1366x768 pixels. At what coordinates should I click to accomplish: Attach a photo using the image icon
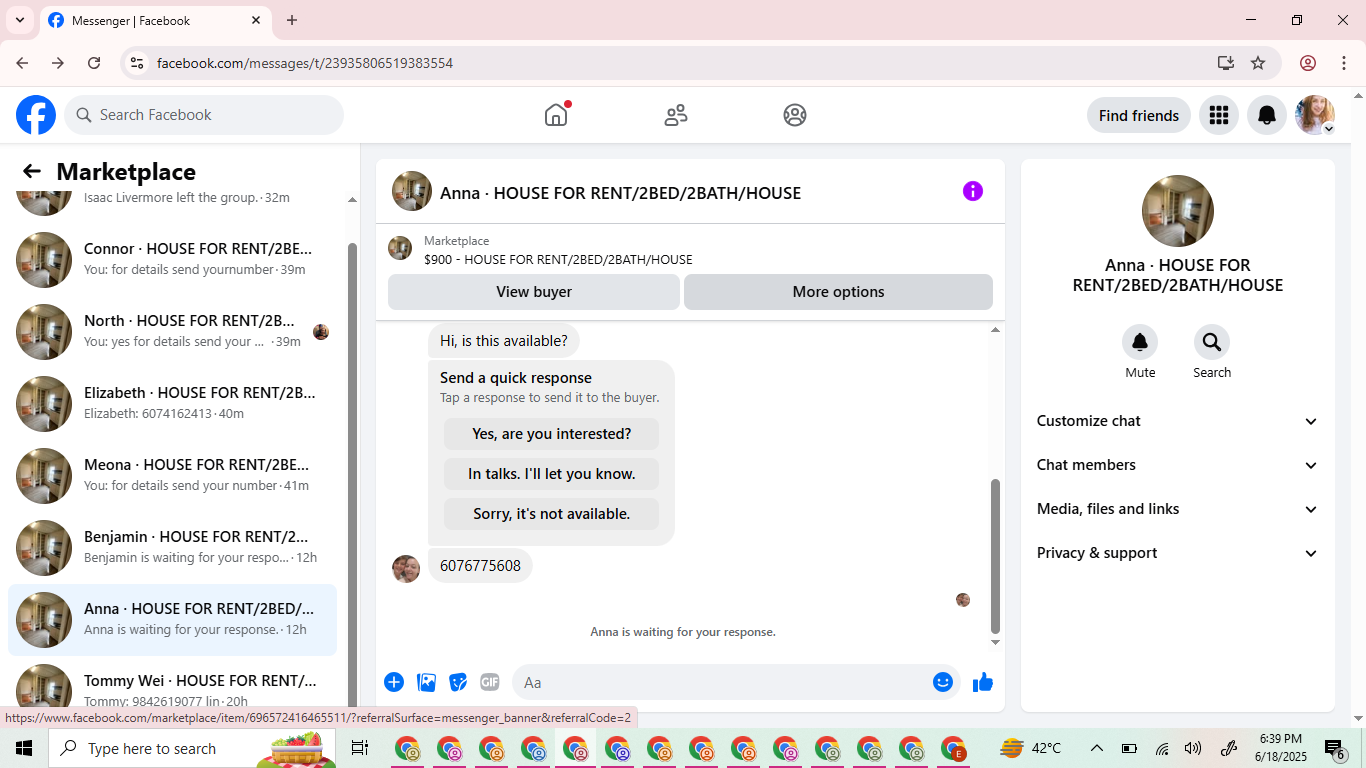427,682
